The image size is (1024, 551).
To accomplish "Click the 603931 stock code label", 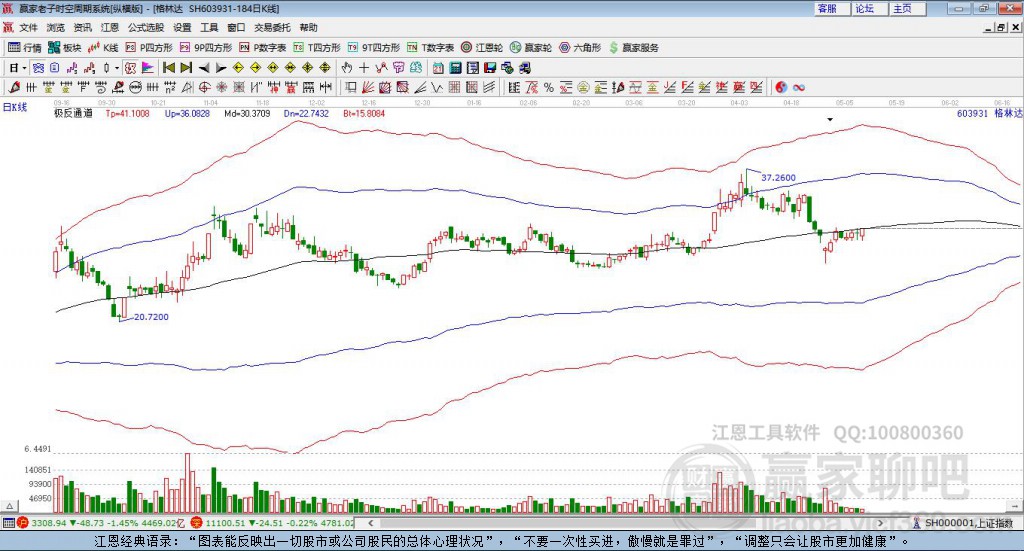I will (x=972, y=114).
